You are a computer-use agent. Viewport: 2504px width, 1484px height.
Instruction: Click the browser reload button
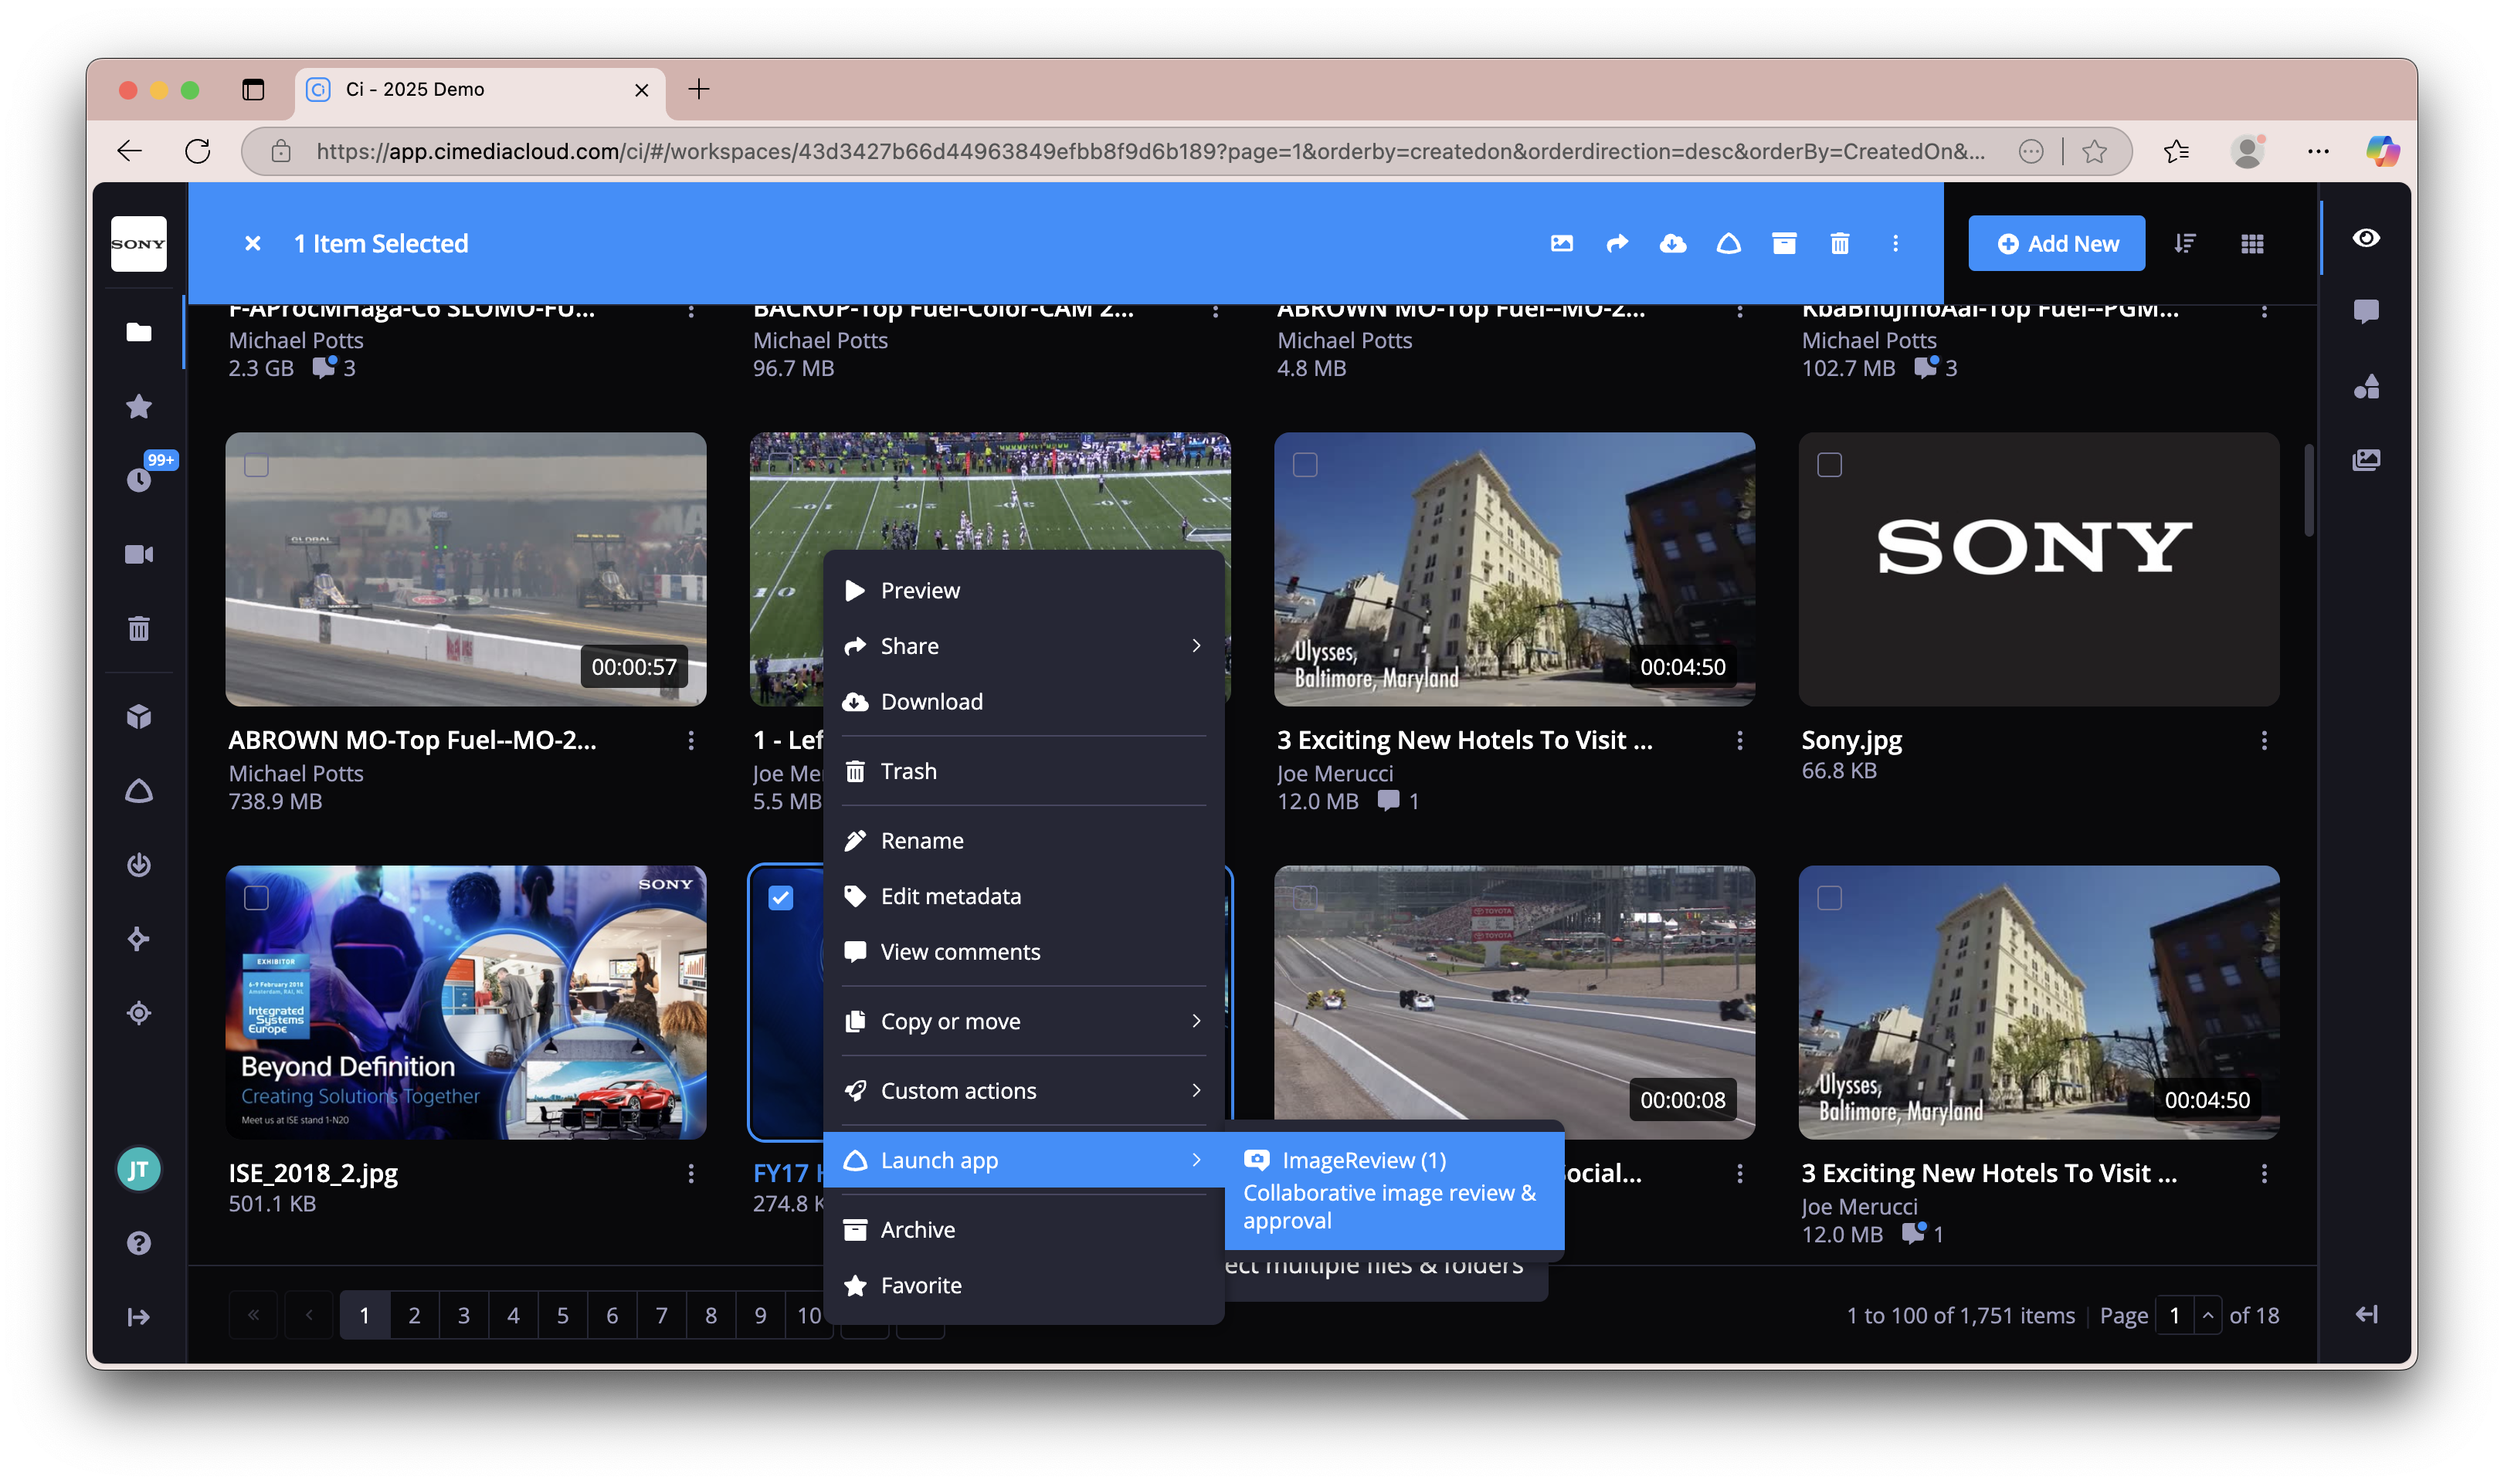(198, 151)
